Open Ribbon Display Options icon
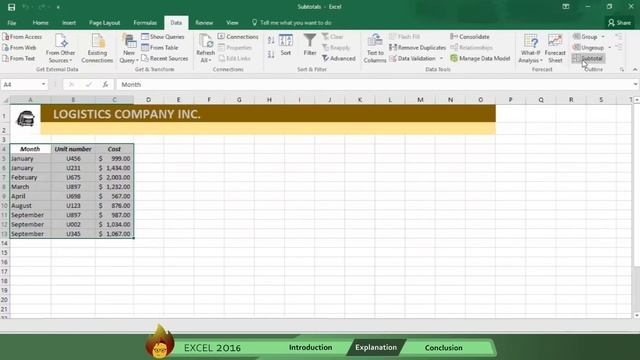Screen dimensions: 640x360 tap(565, 7)
